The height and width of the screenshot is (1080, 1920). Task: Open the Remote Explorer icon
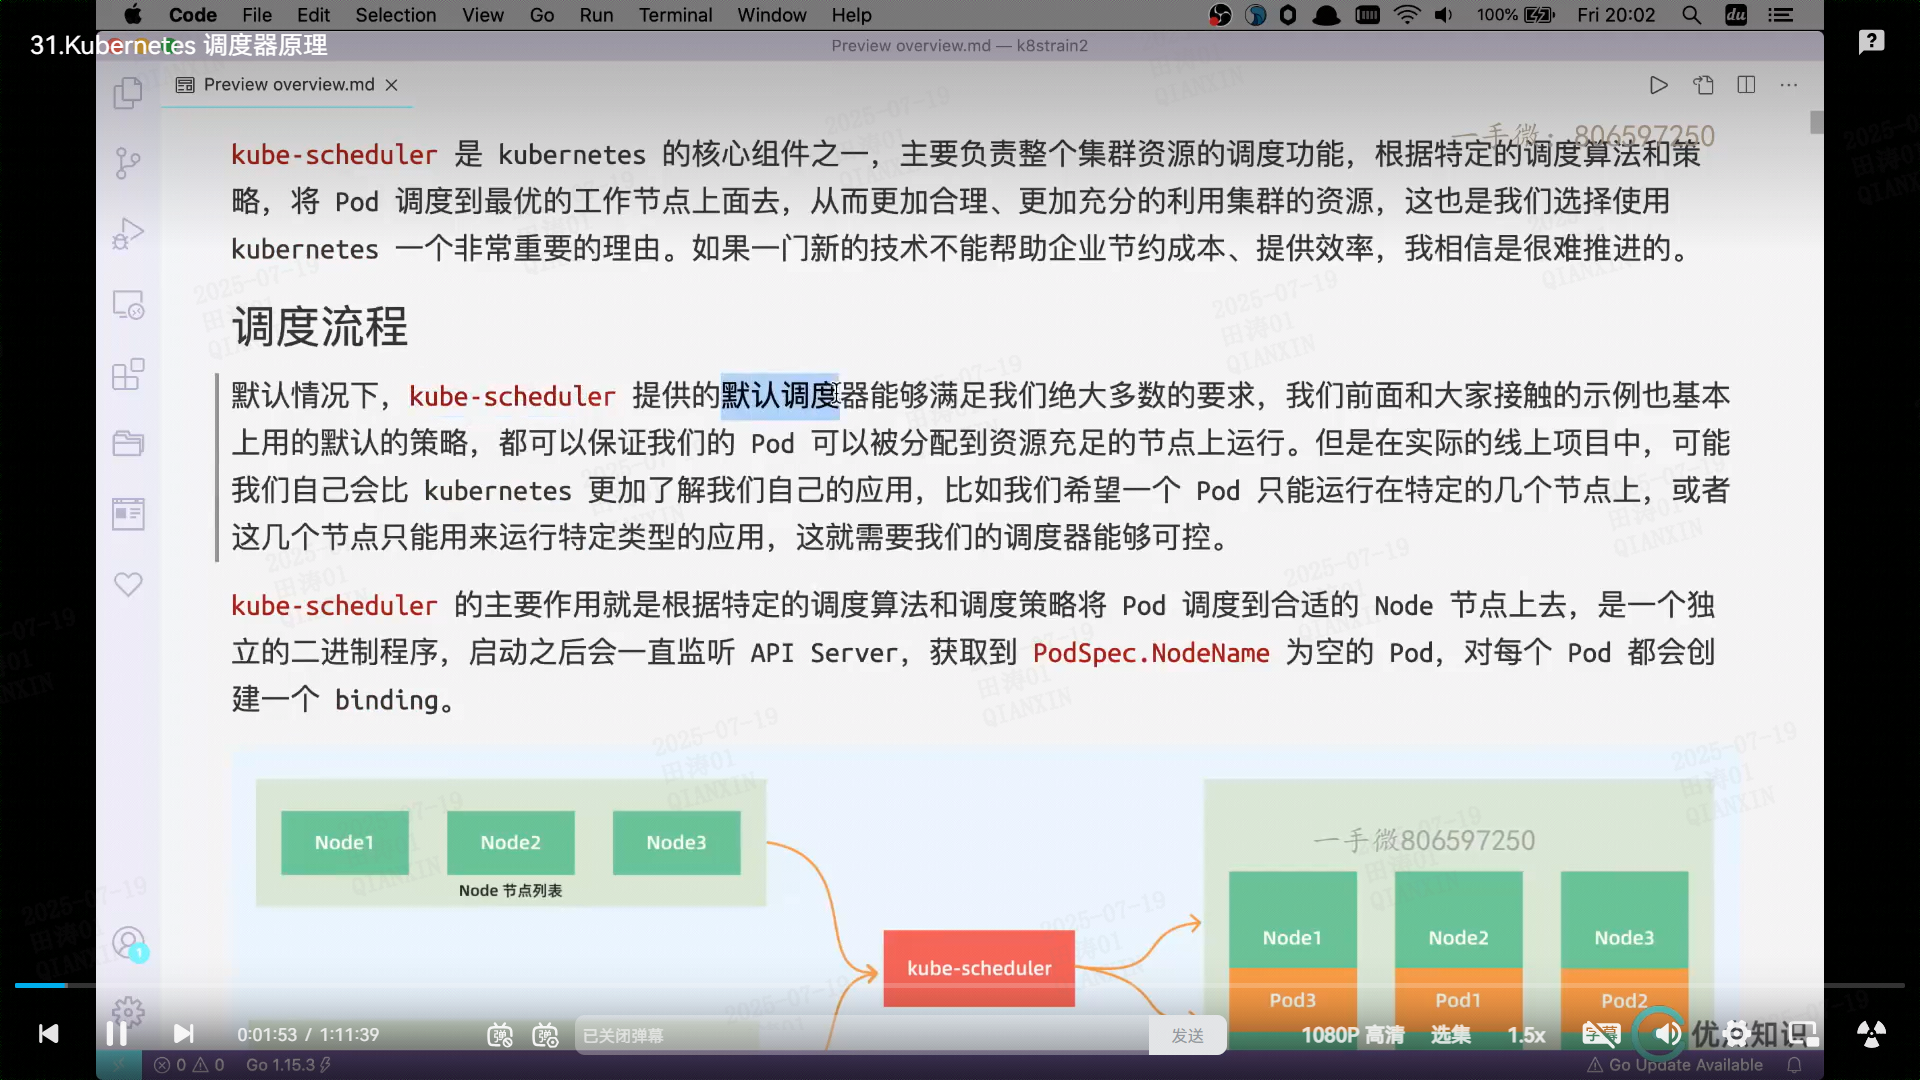click(x=128, y=304)
